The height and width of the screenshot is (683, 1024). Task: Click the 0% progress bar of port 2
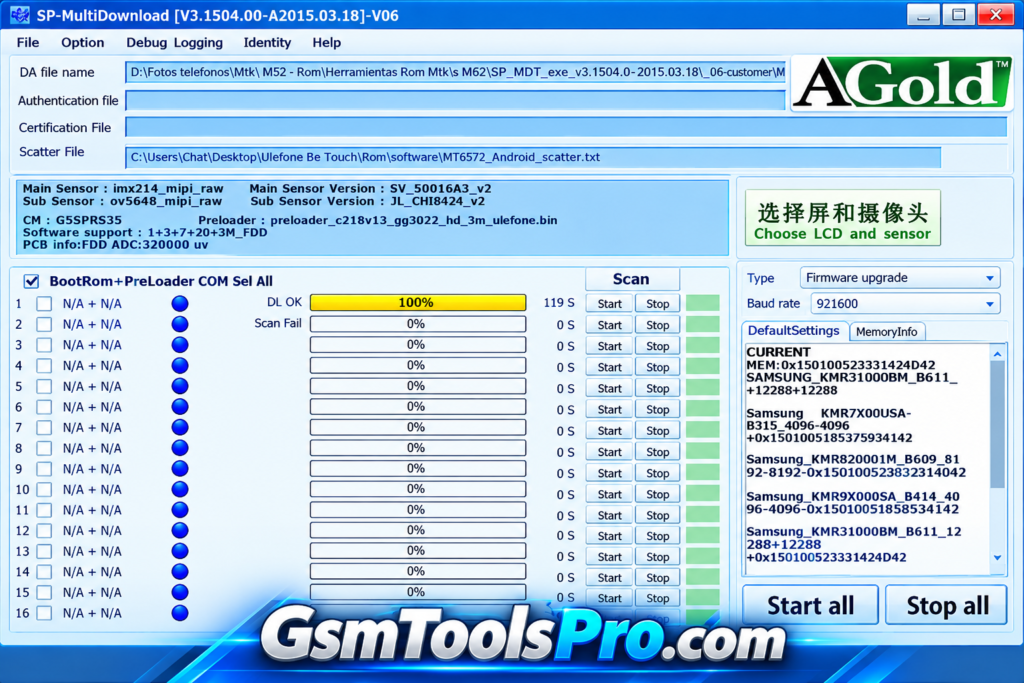(418, 324)
